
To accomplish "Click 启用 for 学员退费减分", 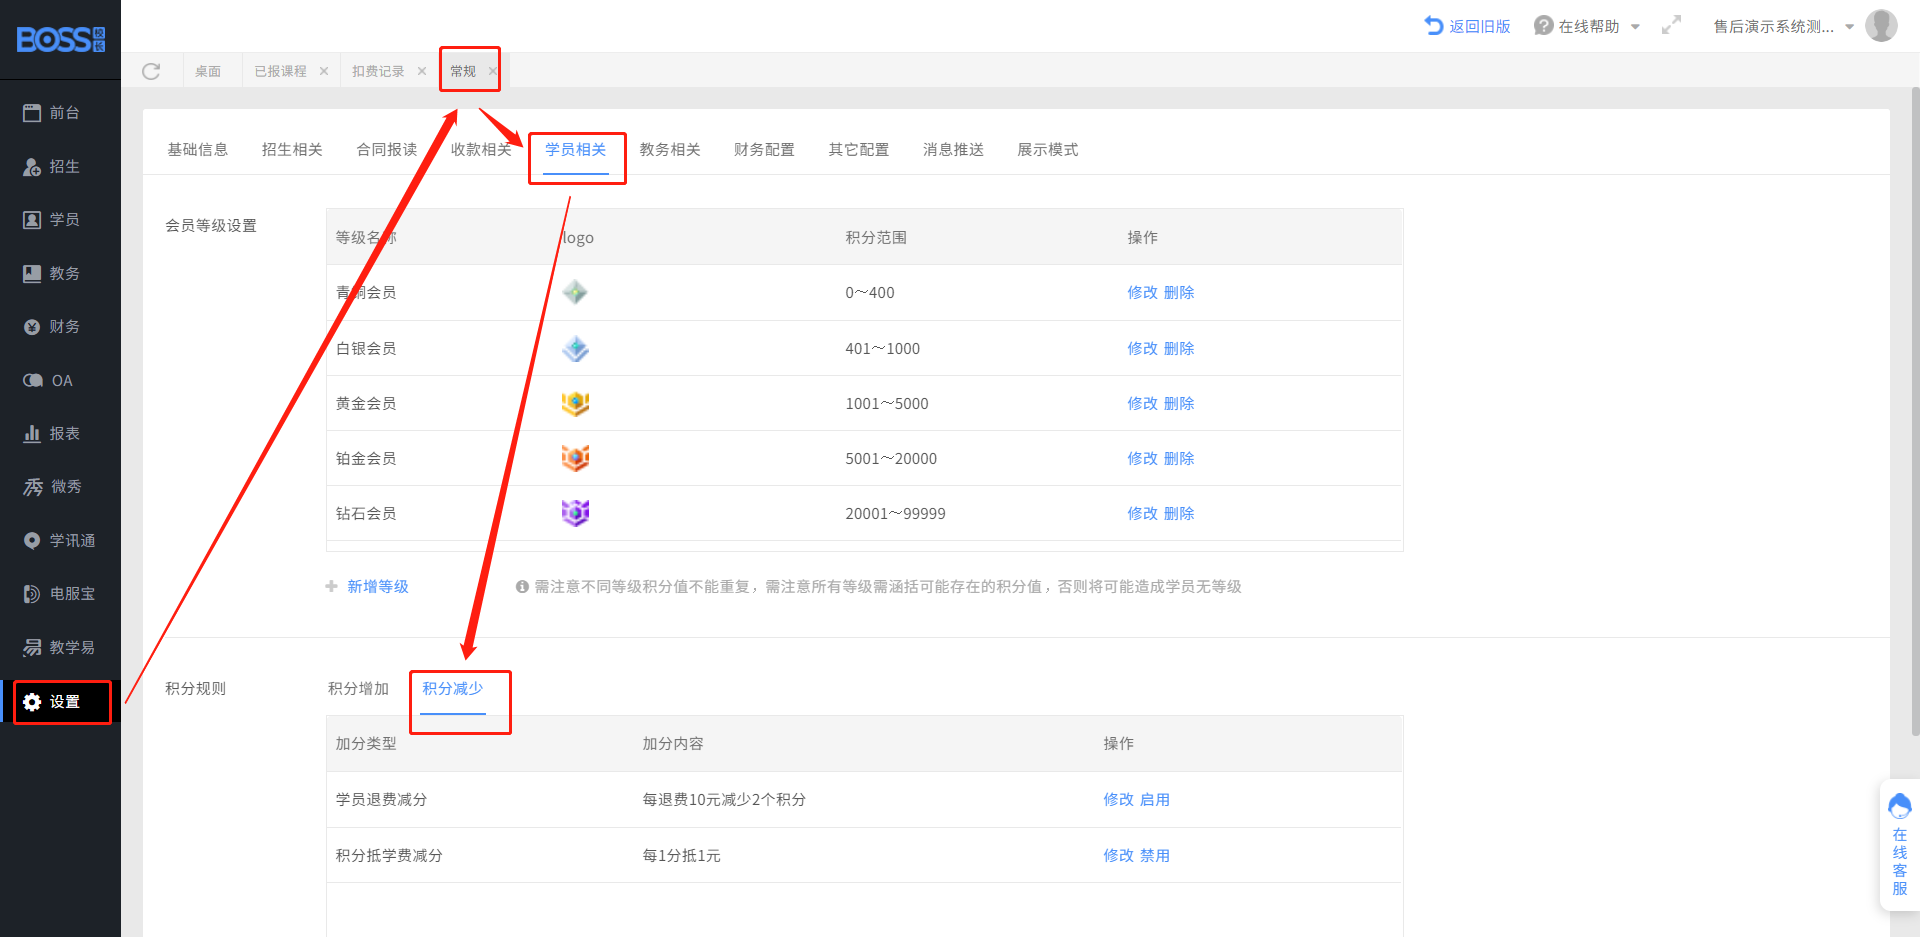I will [1155, 800].
